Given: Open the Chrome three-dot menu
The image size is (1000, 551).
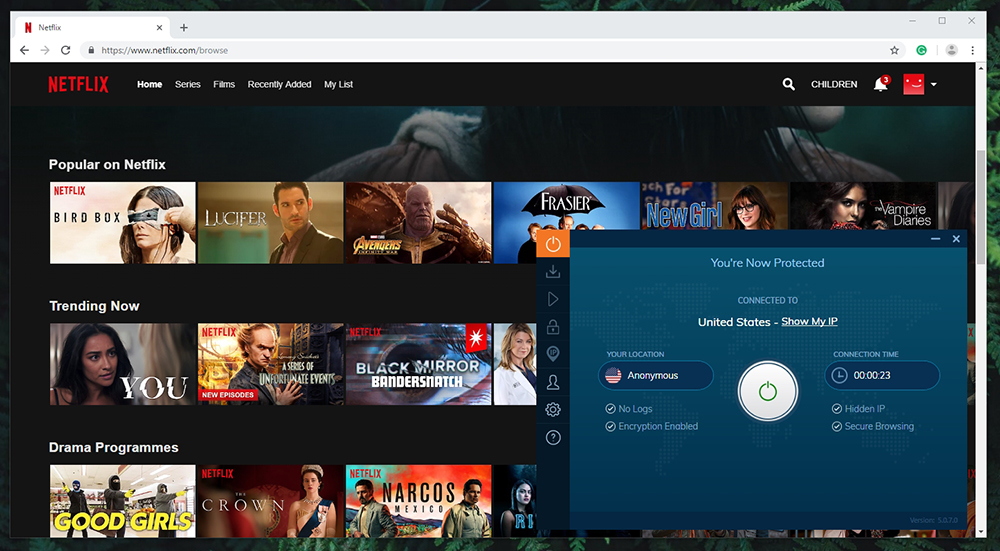Looking at the screenshot, I should pyautogui.click(x=973, y=50).
